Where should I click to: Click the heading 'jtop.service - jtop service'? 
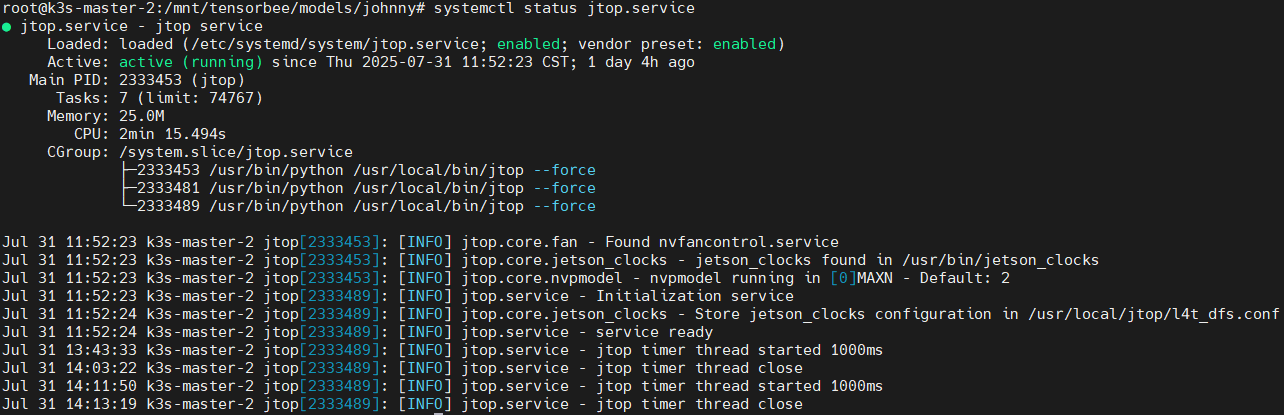pos(142,26)
